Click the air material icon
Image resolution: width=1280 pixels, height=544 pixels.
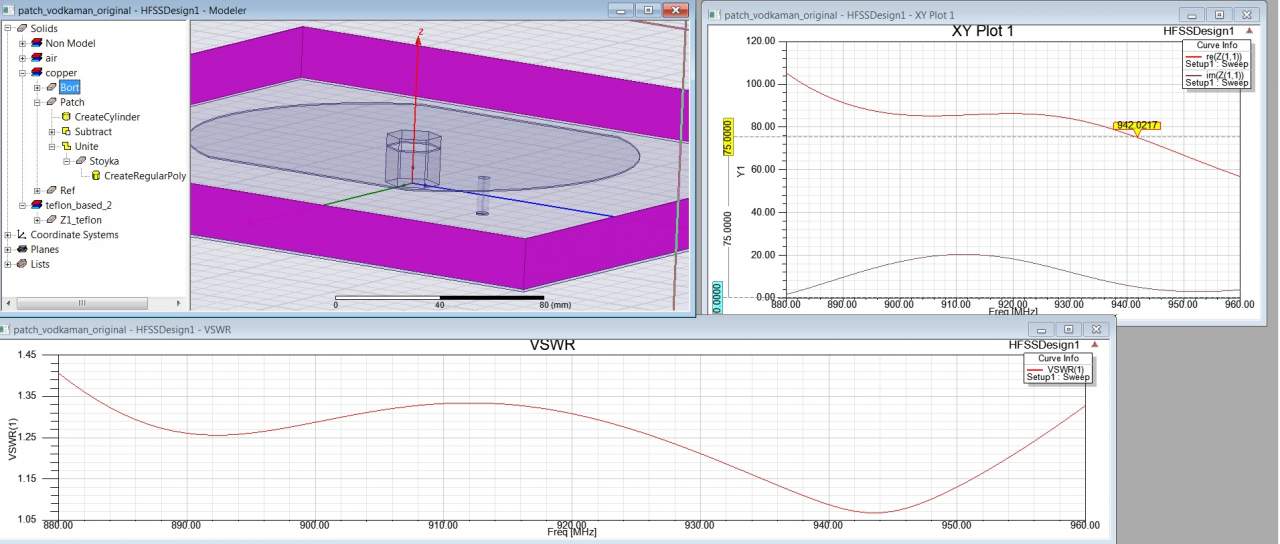click(x=36, y=58)
